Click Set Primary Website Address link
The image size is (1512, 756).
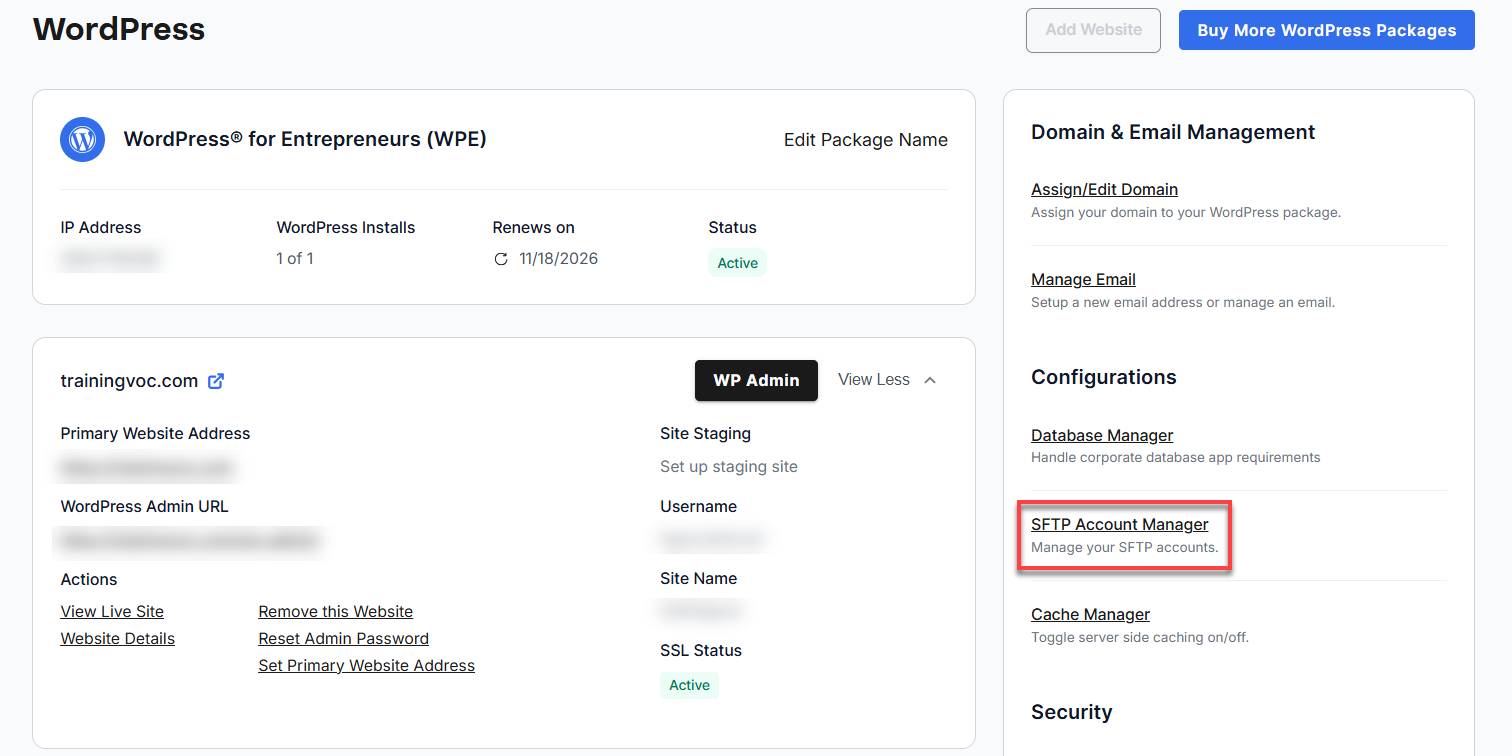[x=366, y=665]
